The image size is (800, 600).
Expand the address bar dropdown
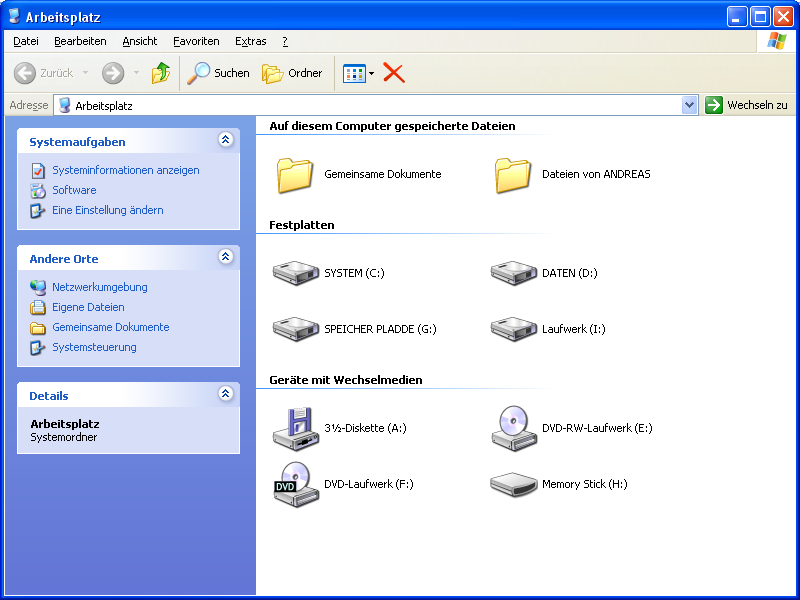coord(689,105)
